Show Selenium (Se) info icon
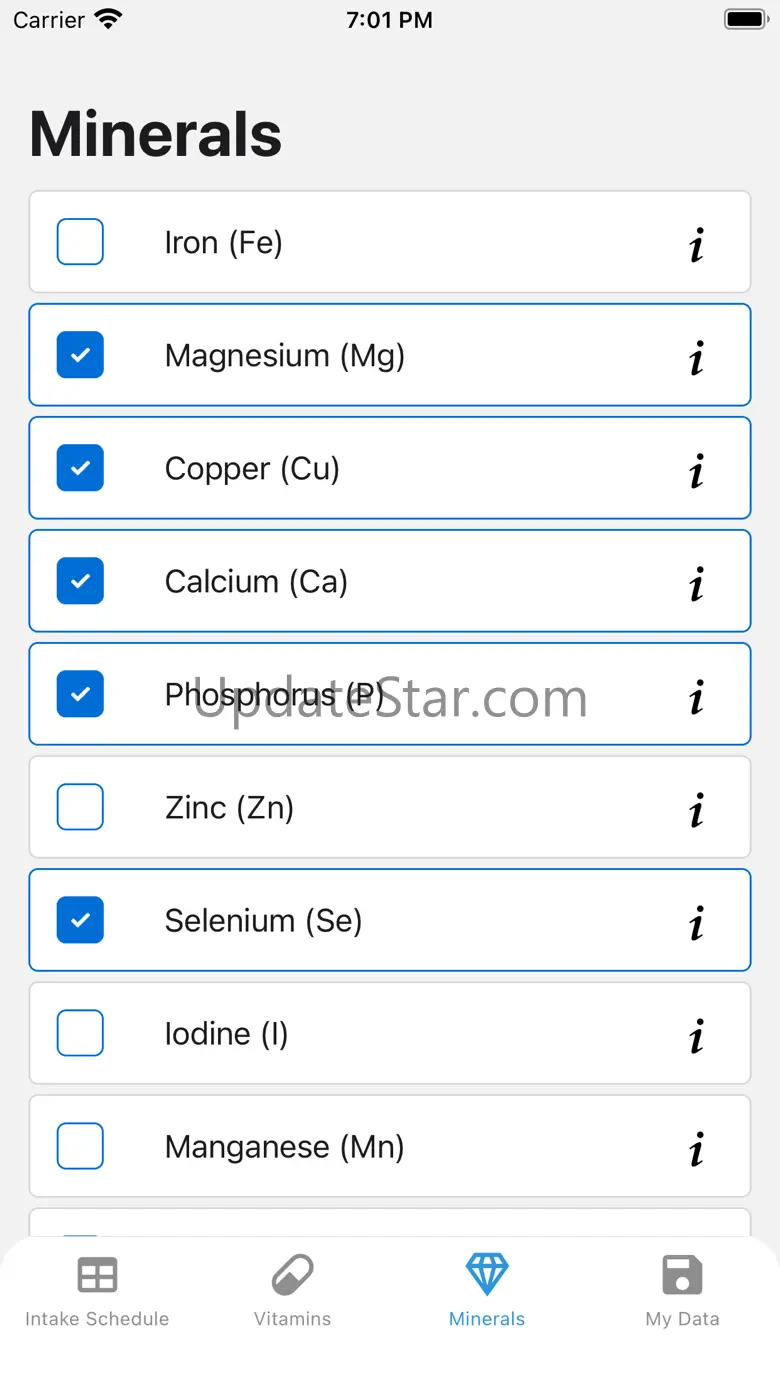780x1387 pixels. [697, 921]
